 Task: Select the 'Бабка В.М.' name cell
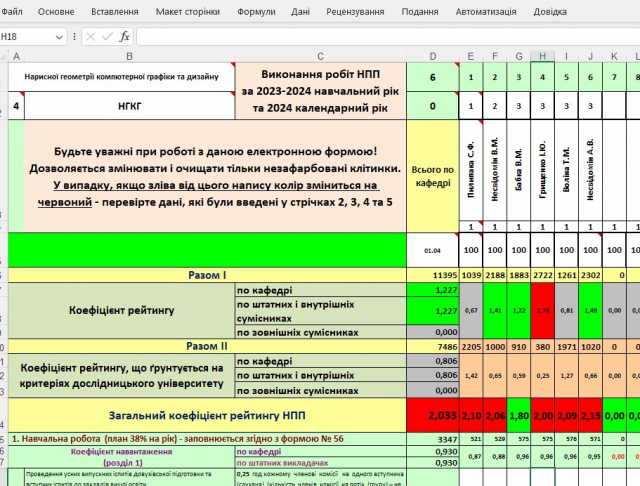pyautogui.click(x=519, y=170)
